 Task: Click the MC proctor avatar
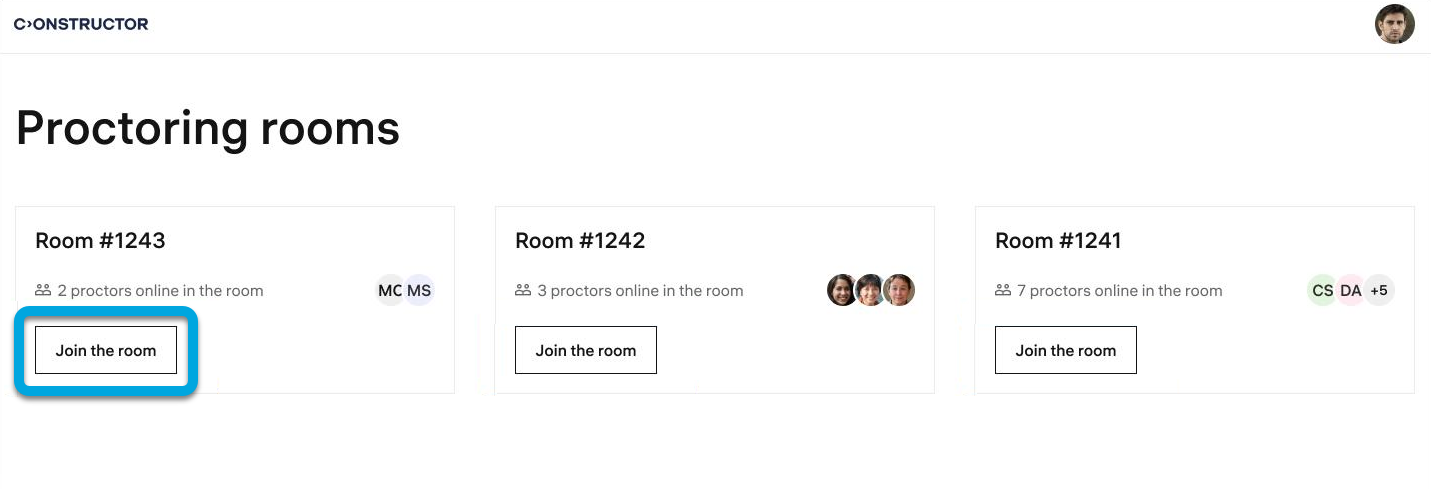(389, 291)
